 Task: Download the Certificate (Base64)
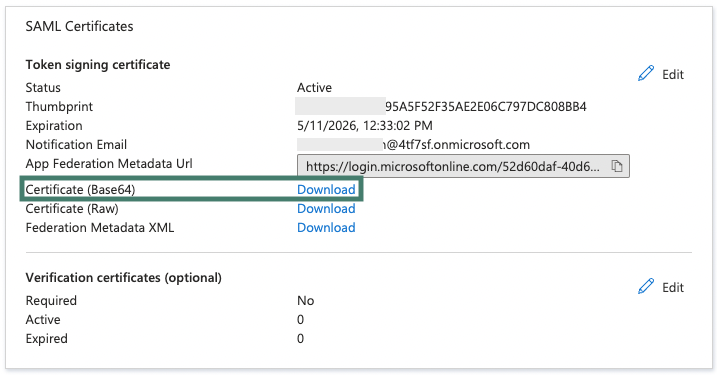pos(326,189)
